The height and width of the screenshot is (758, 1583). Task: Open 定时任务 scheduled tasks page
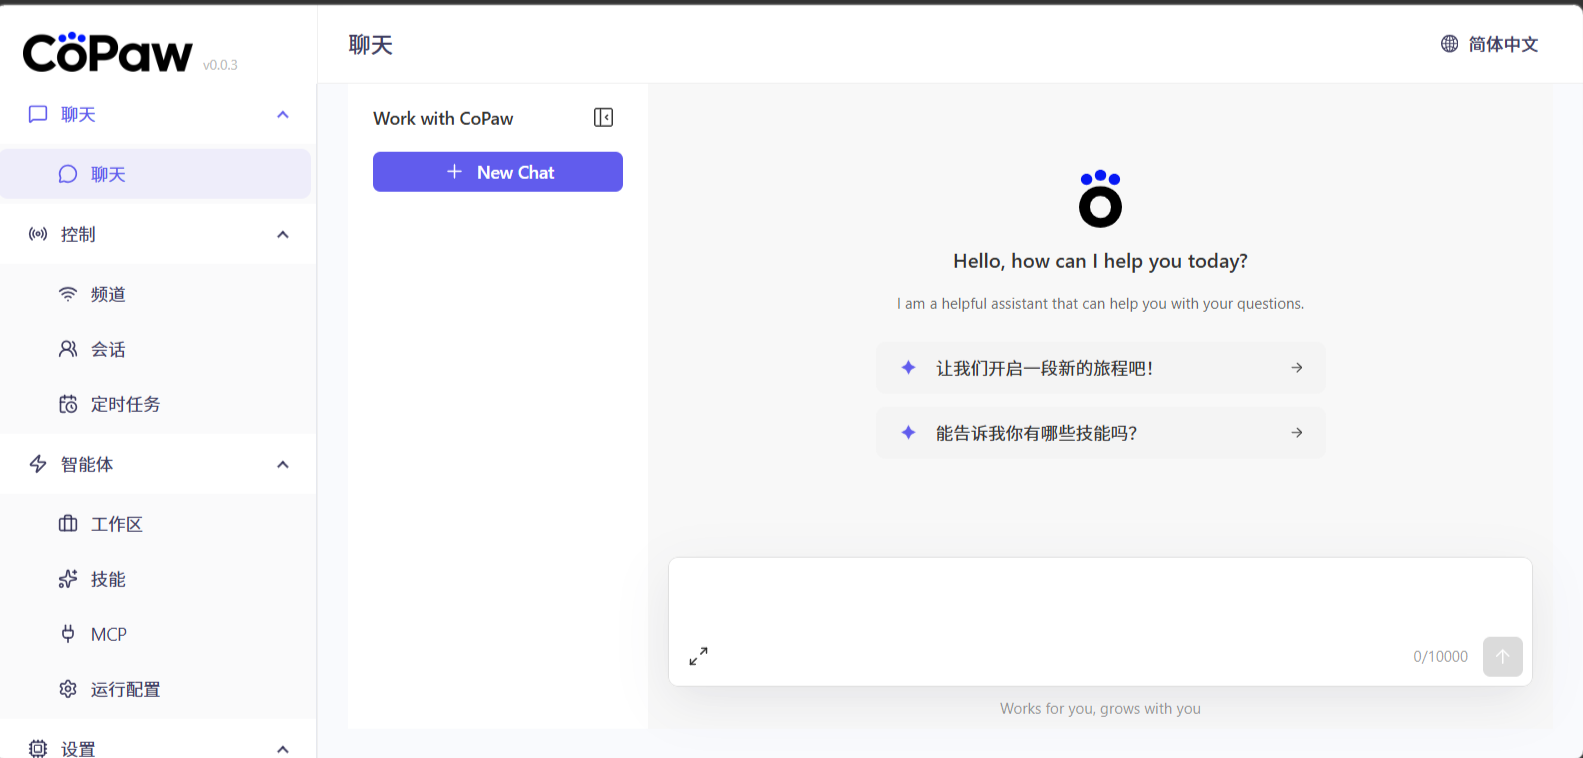click(125, 404)
